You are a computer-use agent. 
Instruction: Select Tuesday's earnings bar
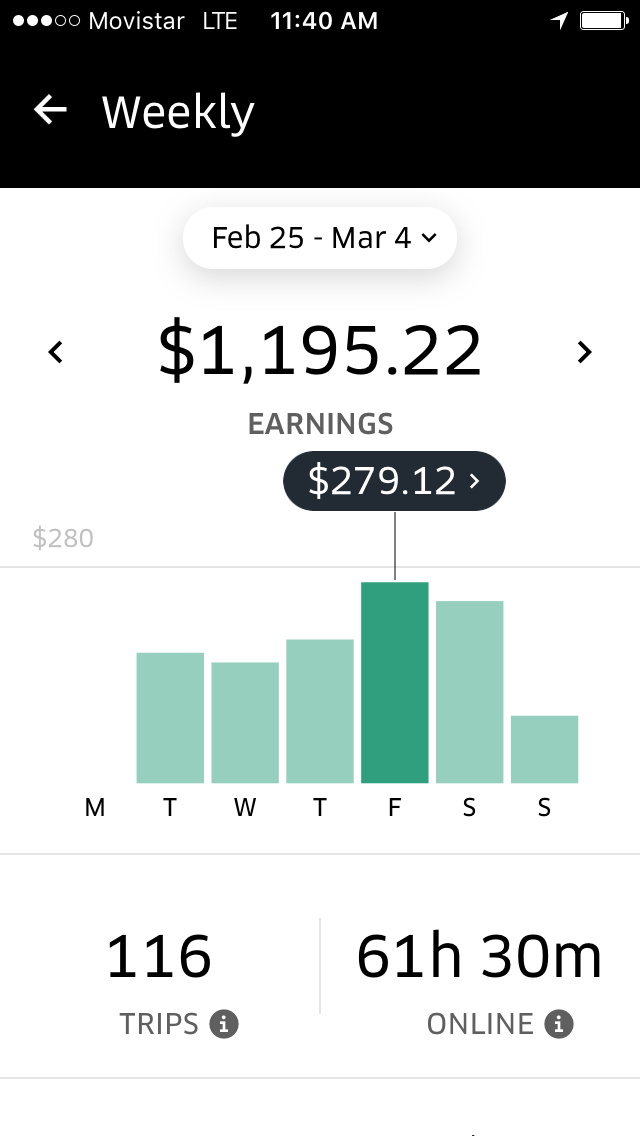pos(170,718)
